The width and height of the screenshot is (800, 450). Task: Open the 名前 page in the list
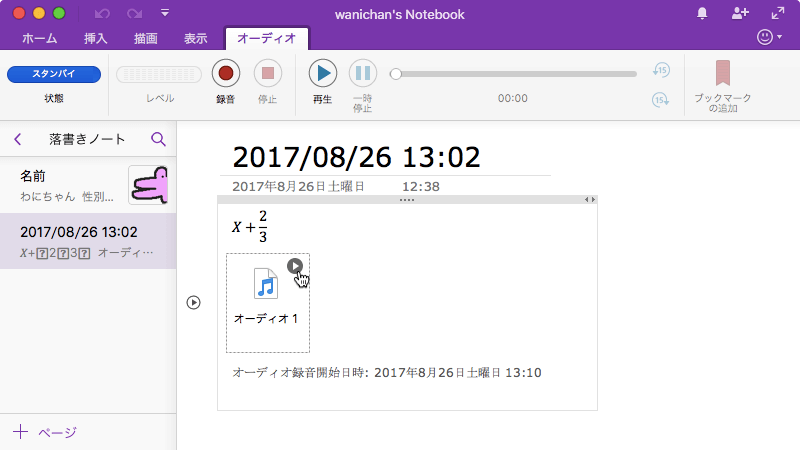point(88,186)
